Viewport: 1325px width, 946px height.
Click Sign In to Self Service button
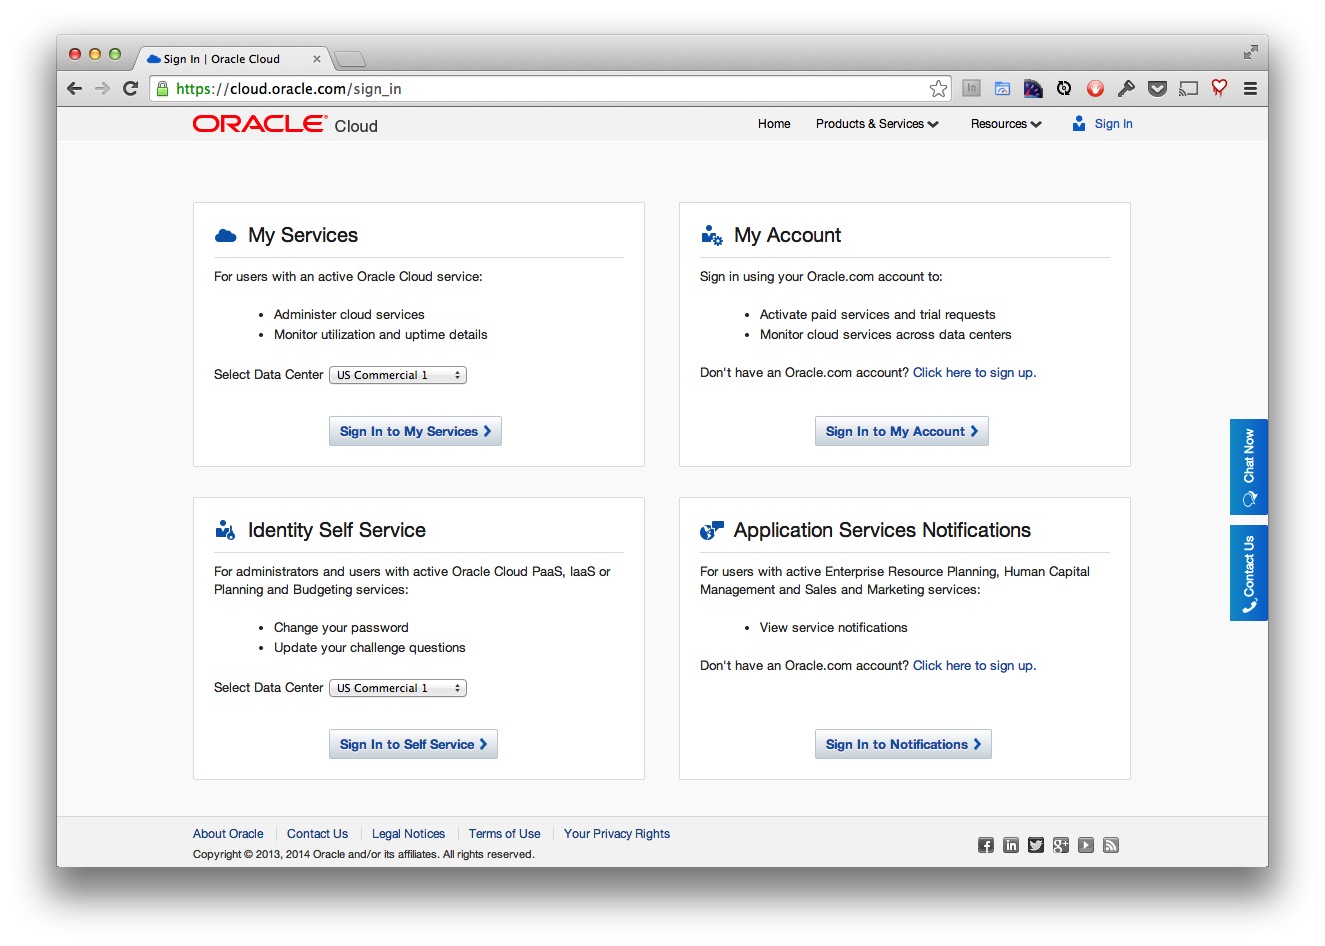pyautogui.click(x=413, y=744)
